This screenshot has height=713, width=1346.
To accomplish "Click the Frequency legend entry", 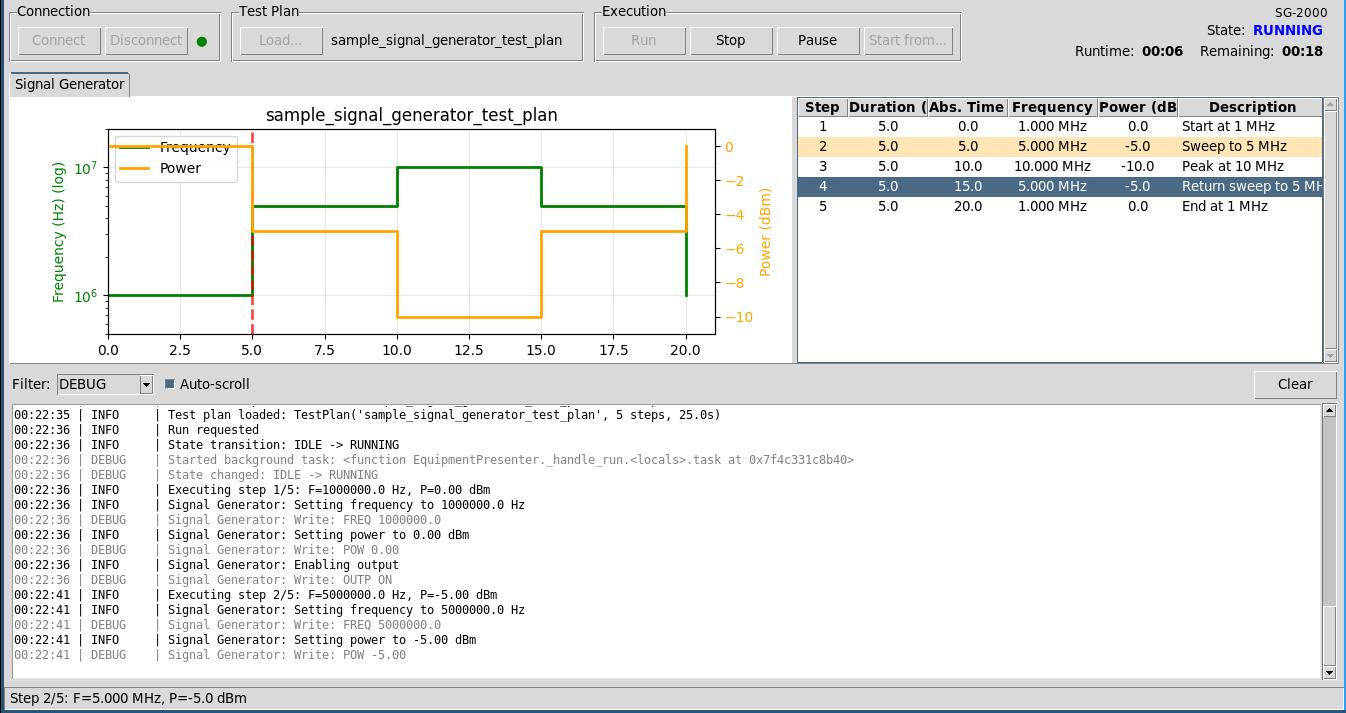I will (176, 147).
